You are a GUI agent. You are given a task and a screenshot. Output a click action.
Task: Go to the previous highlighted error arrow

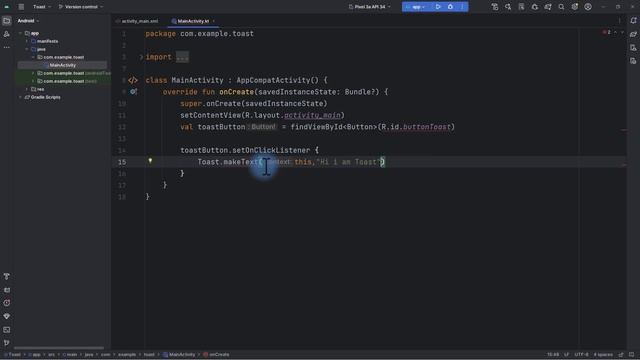click(x=616, y=32)
